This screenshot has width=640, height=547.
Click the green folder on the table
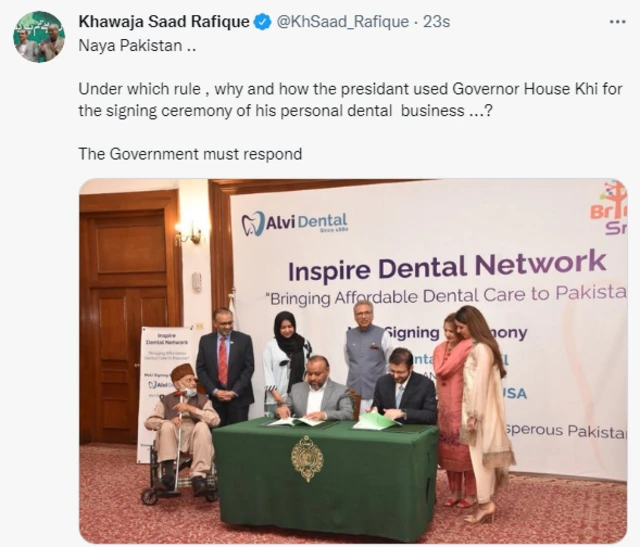[375, 421]
